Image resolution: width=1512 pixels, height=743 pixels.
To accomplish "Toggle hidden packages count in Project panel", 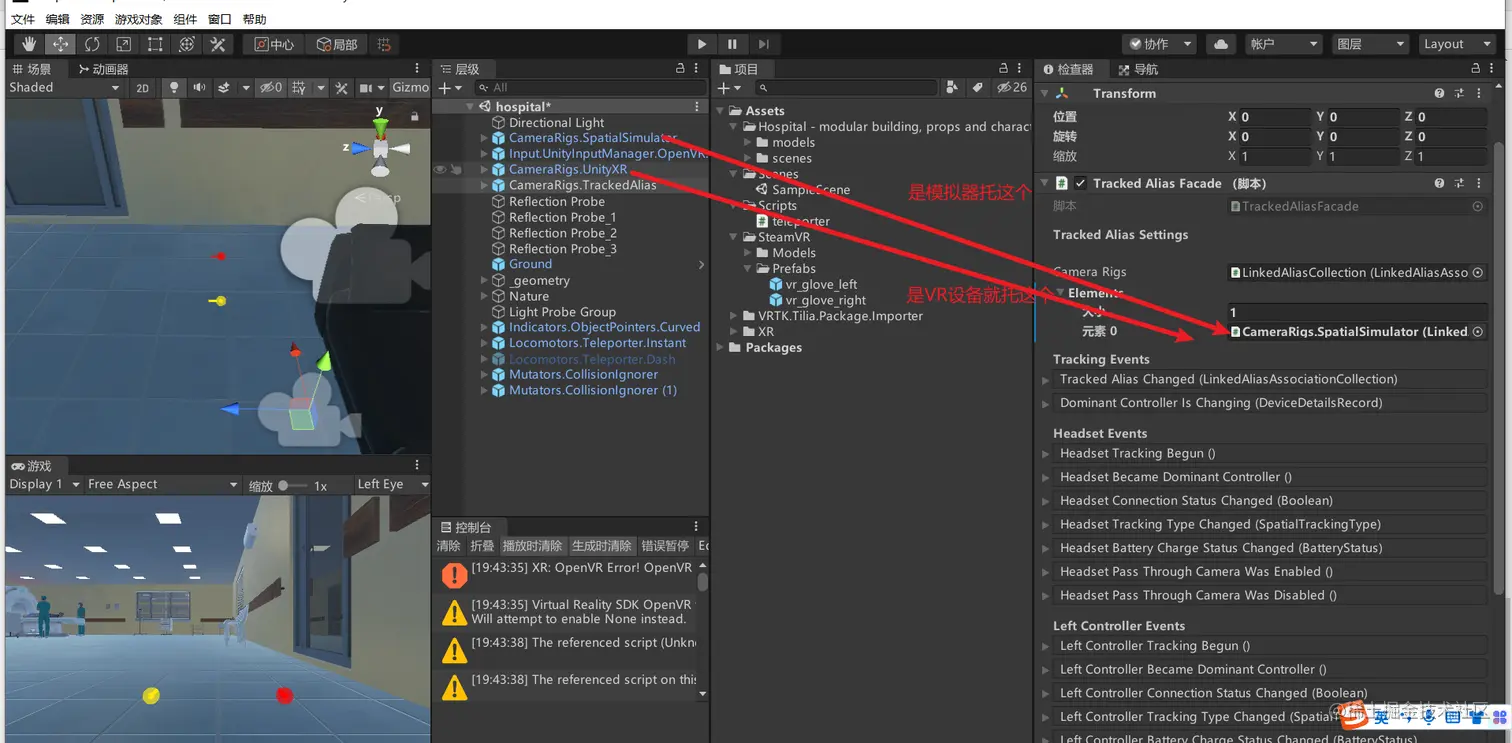I will coord(1011,88).
